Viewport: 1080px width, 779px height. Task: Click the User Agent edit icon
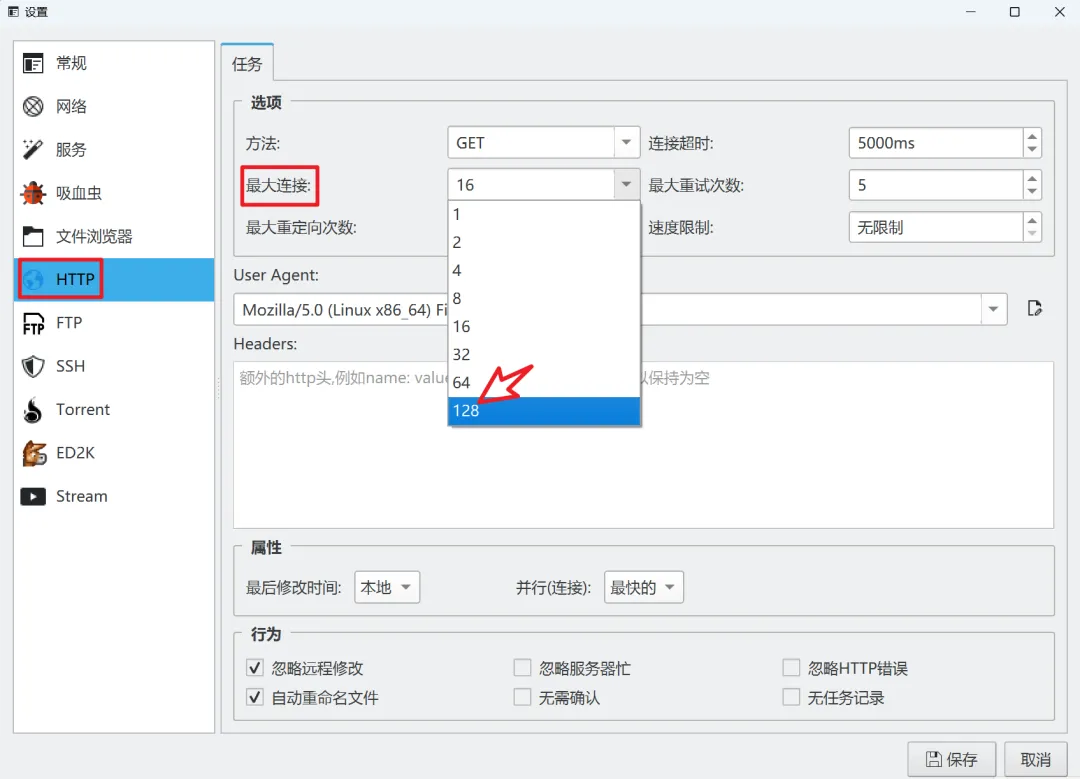pos(1034,309)
